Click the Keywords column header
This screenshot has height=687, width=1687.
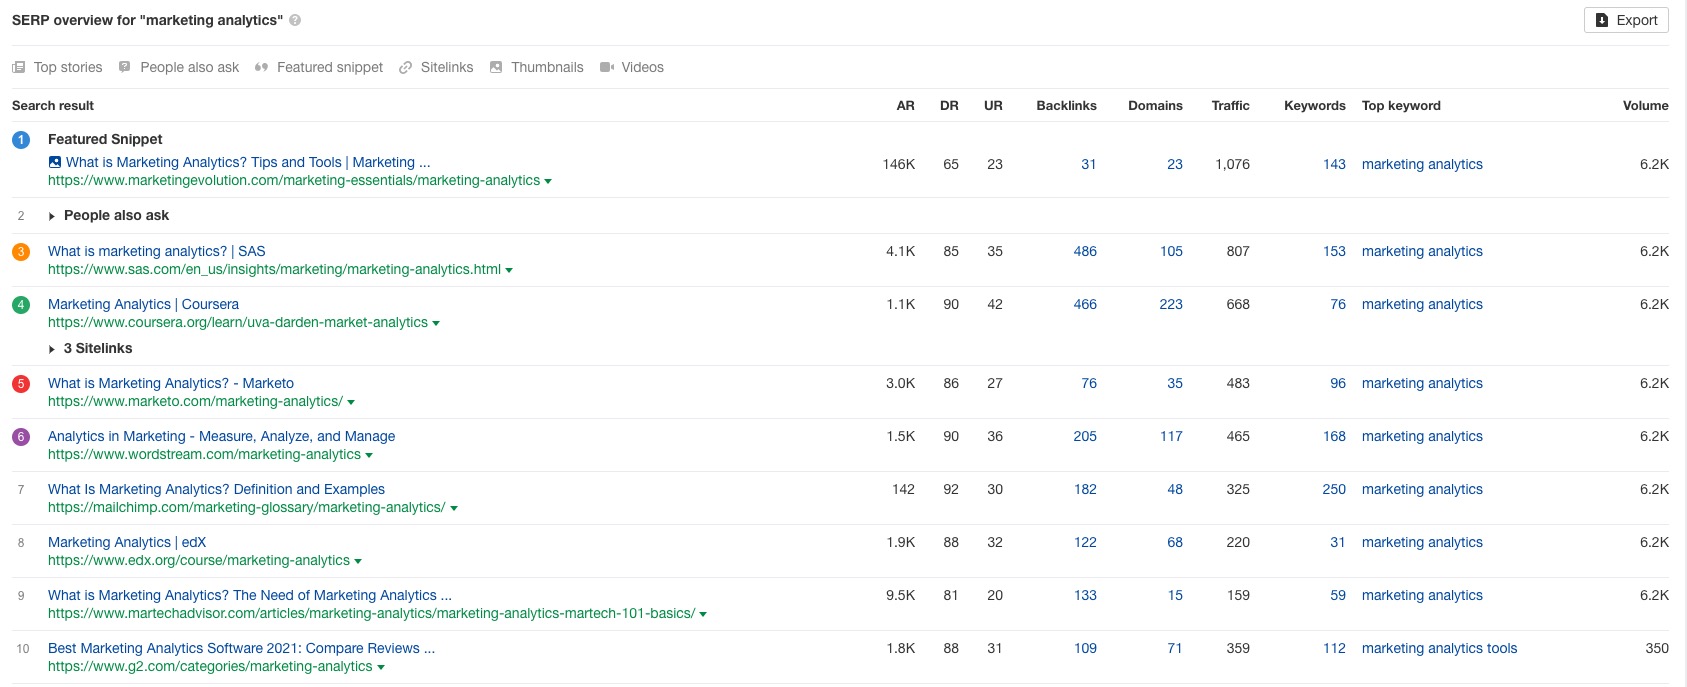1314,105
